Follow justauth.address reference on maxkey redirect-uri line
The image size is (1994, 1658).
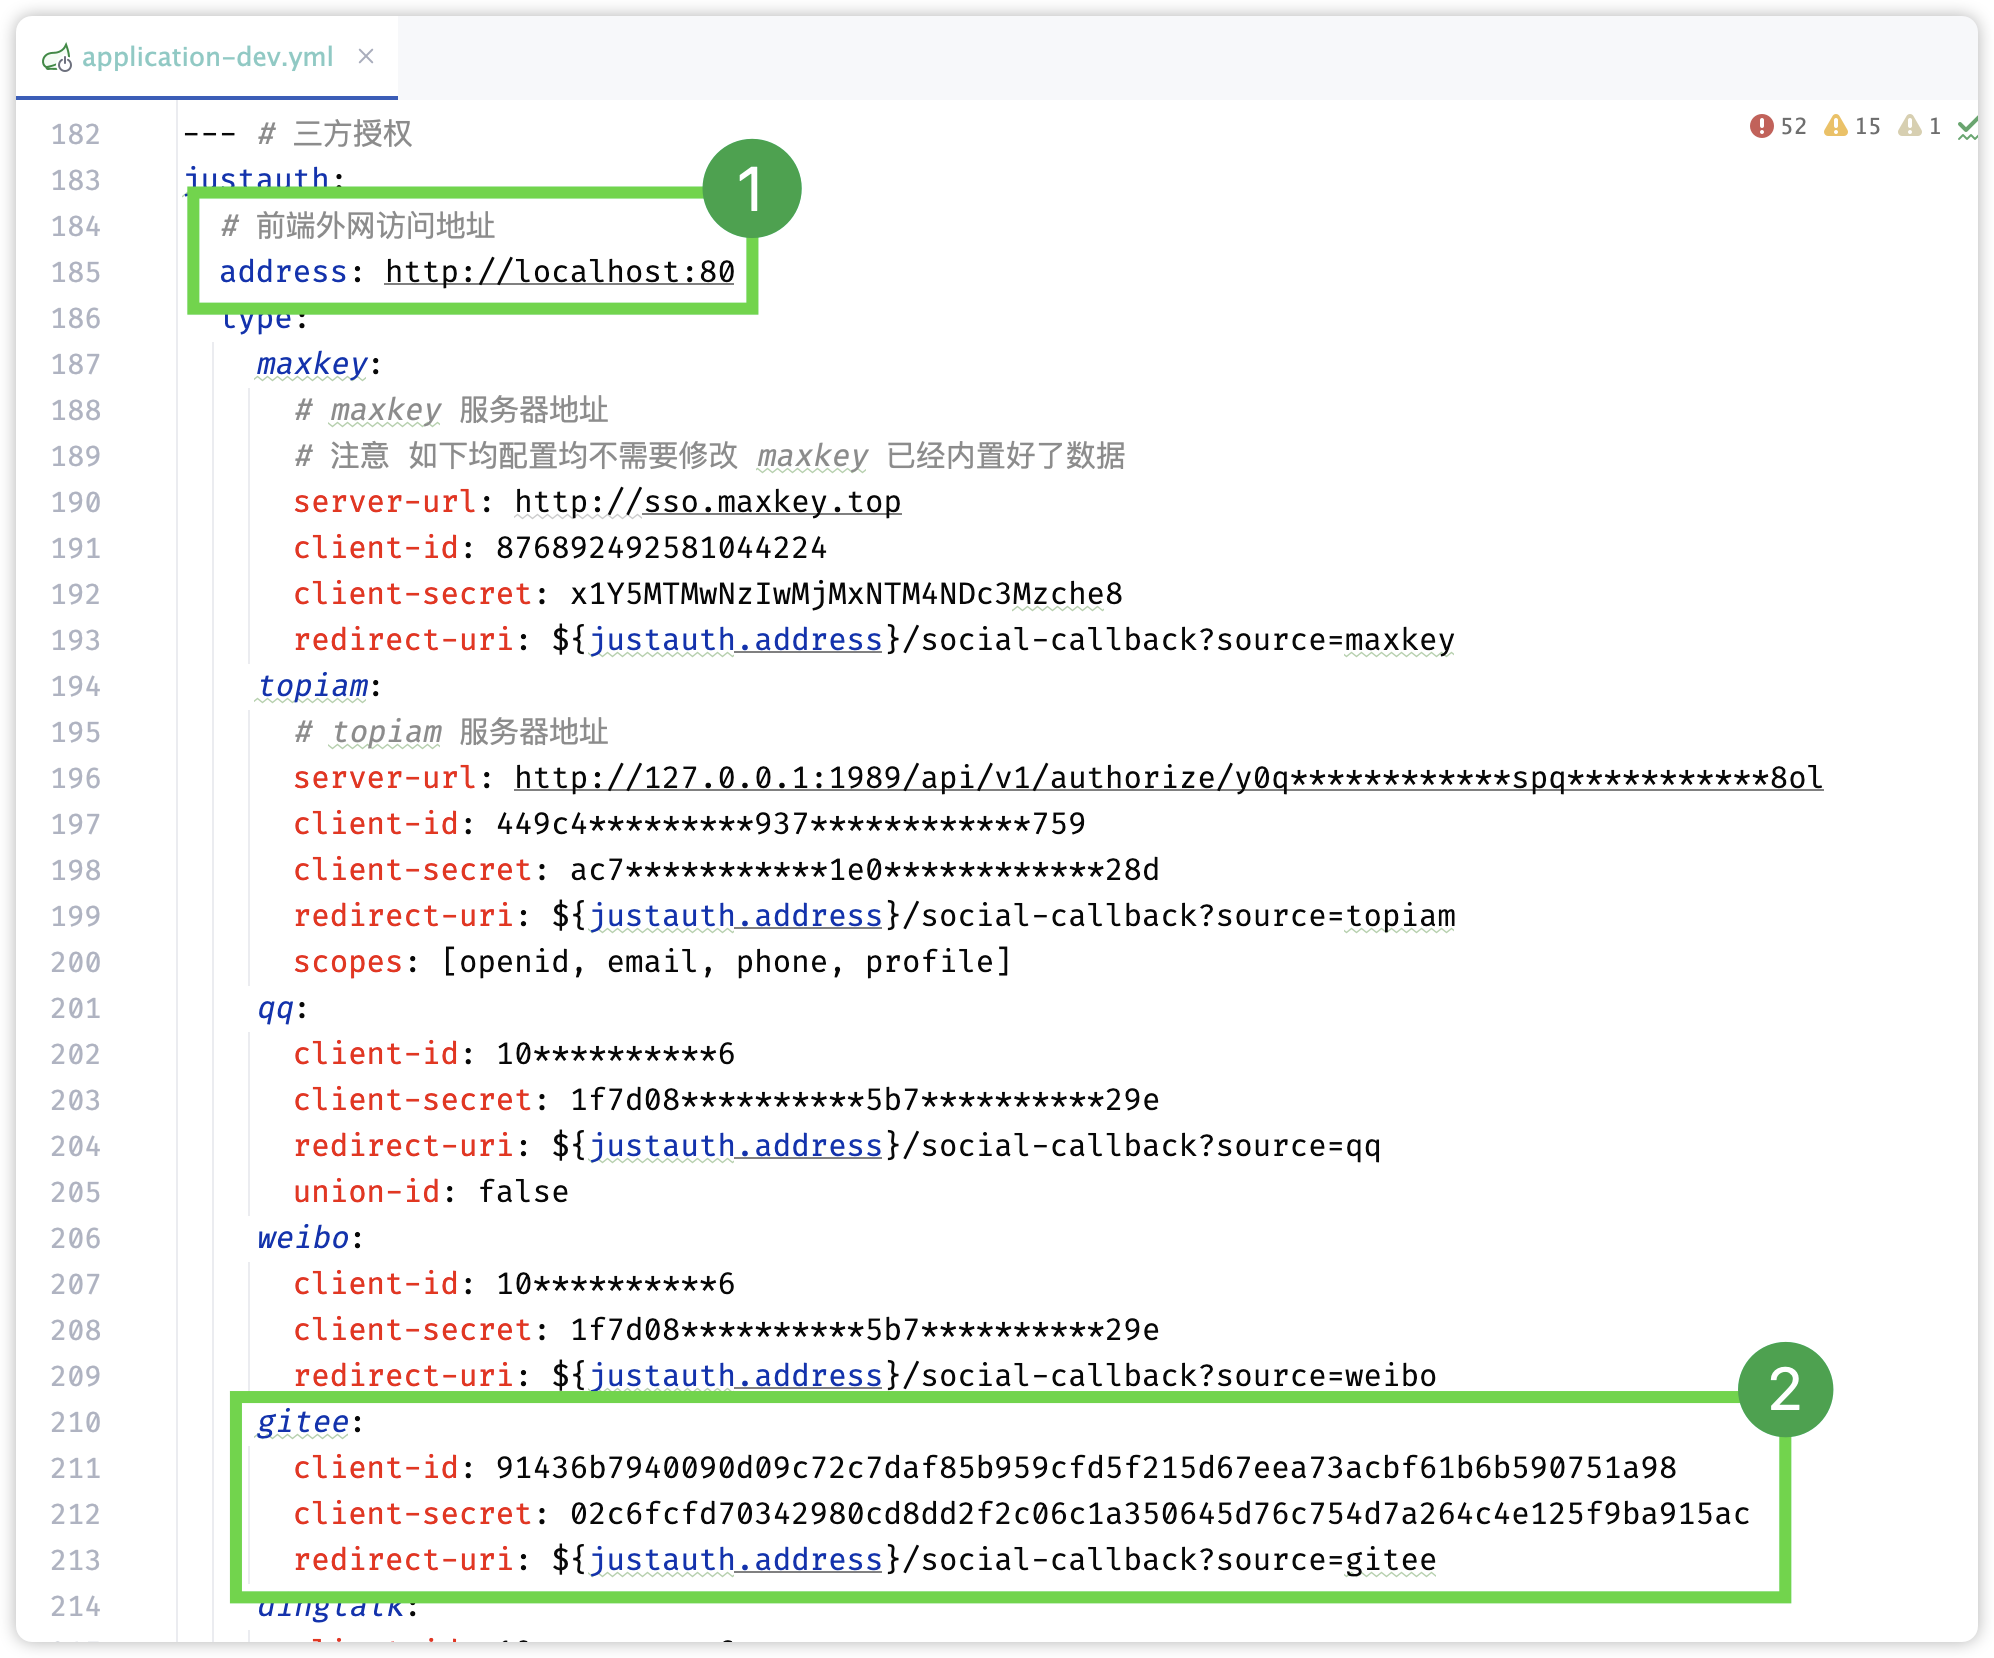click(736, 640)
